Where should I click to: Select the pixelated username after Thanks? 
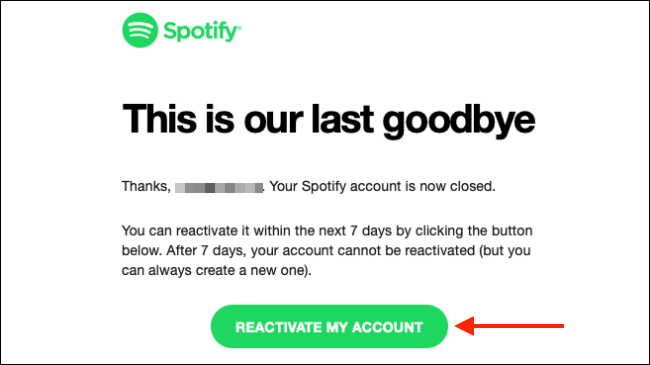219,188
